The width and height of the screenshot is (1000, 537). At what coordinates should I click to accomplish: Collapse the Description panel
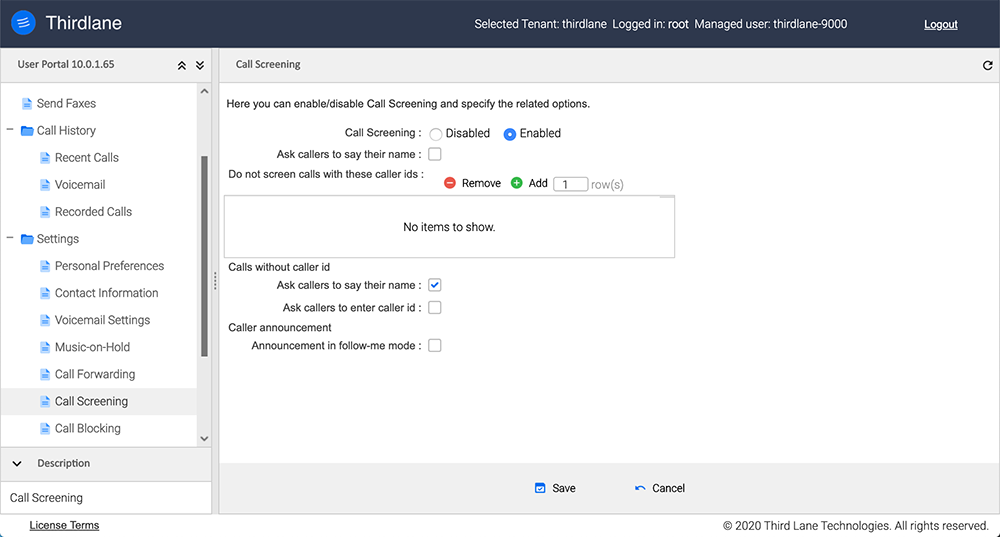(17, 463)
